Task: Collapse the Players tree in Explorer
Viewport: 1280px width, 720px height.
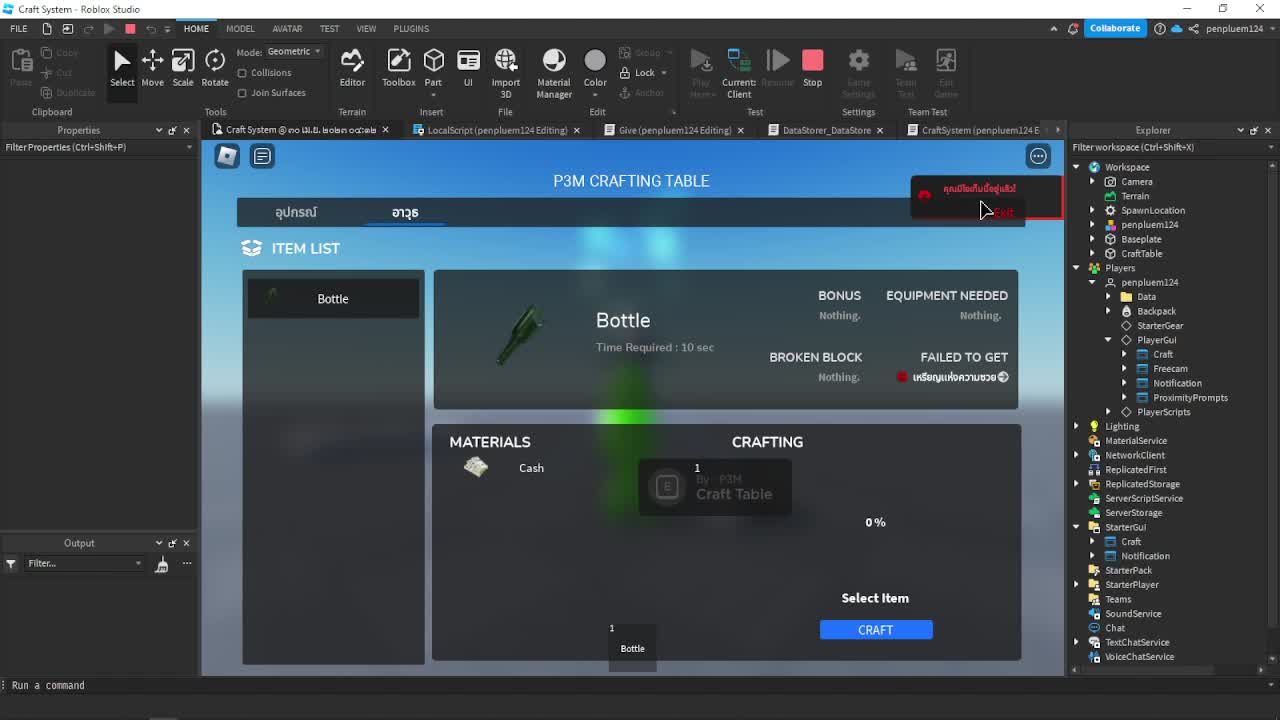Action: [x=1076, y=267]
